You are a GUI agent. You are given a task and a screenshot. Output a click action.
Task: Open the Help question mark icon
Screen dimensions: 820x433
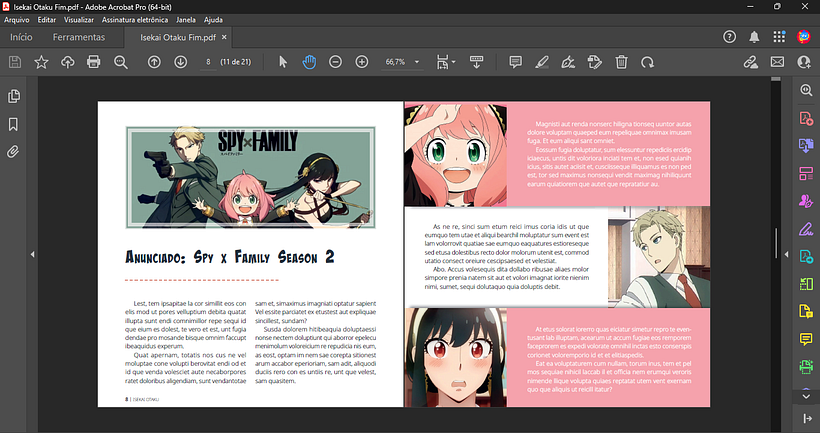pyautogui.click(x=730, y=37)
